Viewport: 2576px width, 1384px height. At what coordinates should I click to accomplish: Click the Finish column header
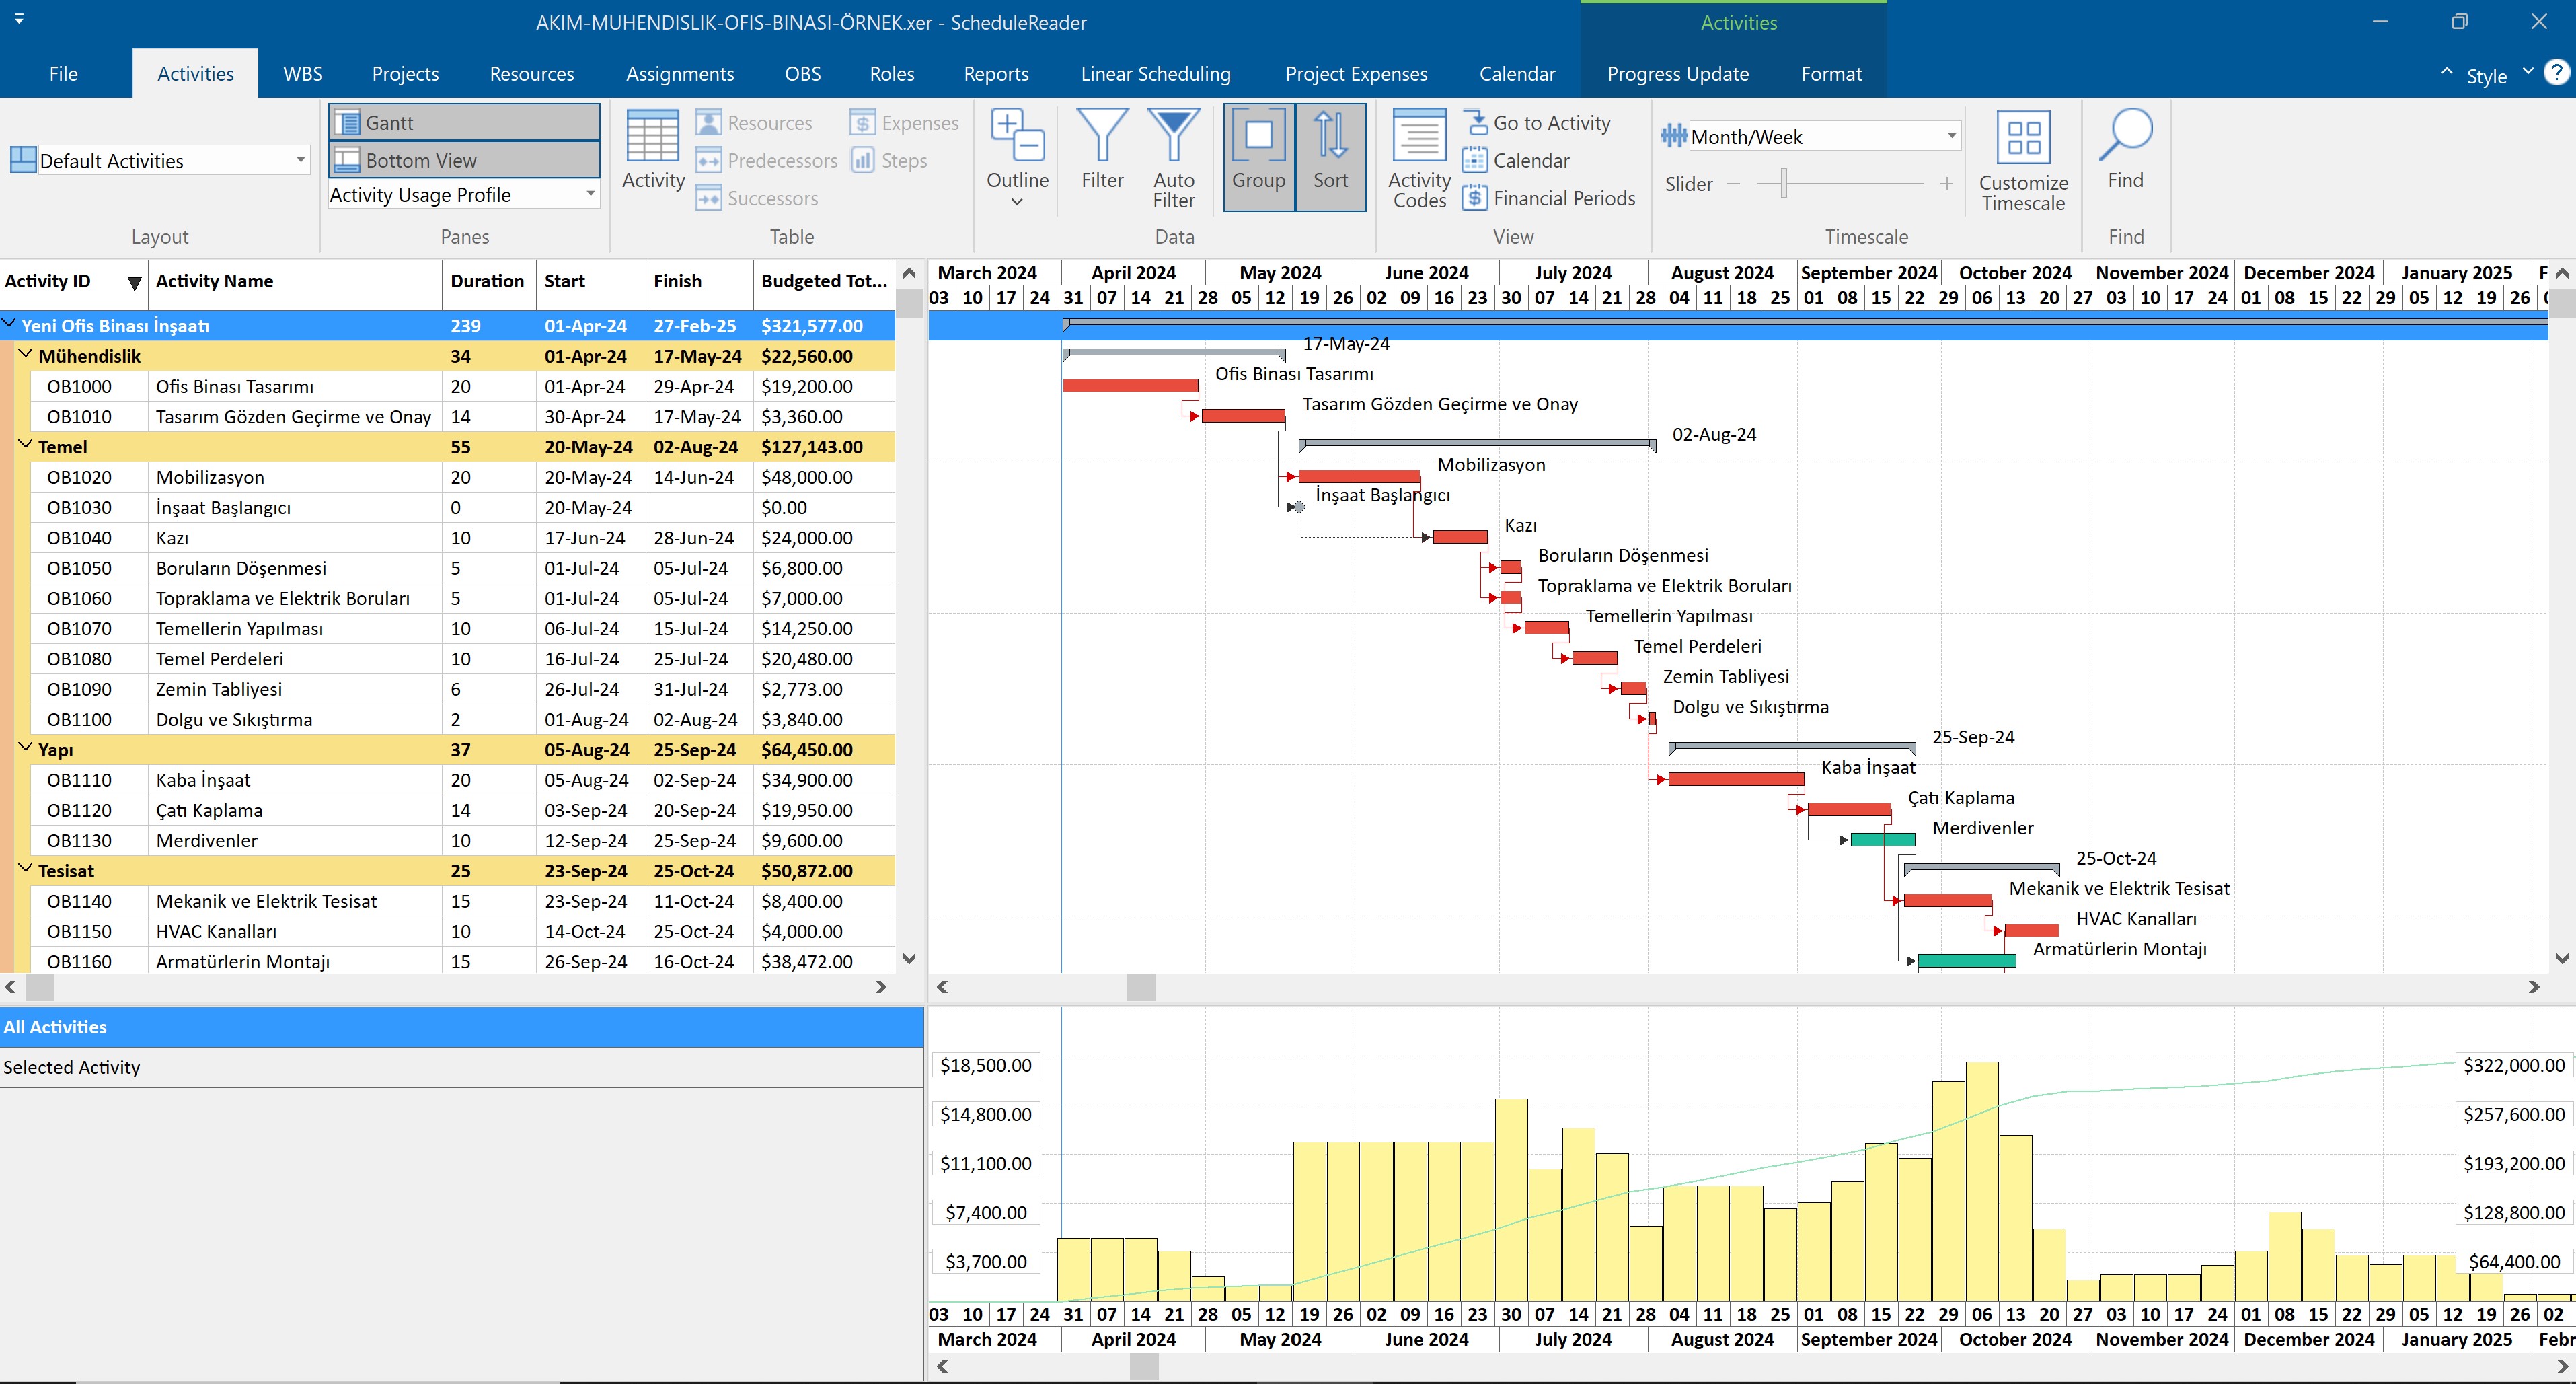point(678,281)
